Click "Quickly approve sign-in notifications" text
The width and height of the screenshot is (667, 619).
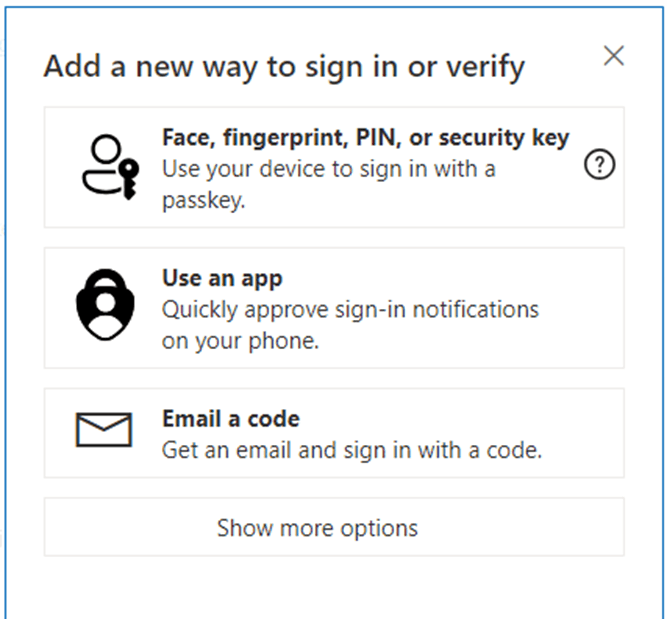pos(350,309)
